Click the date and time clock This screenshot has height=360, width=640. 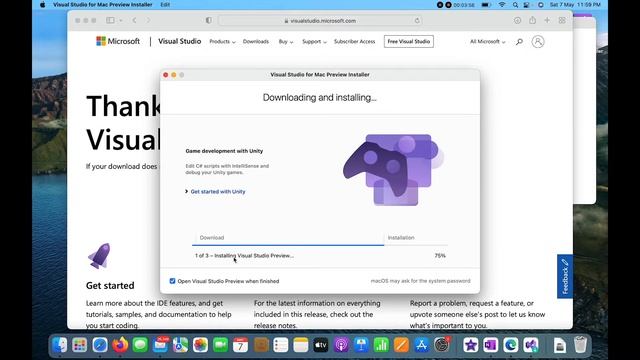(575, 4)
